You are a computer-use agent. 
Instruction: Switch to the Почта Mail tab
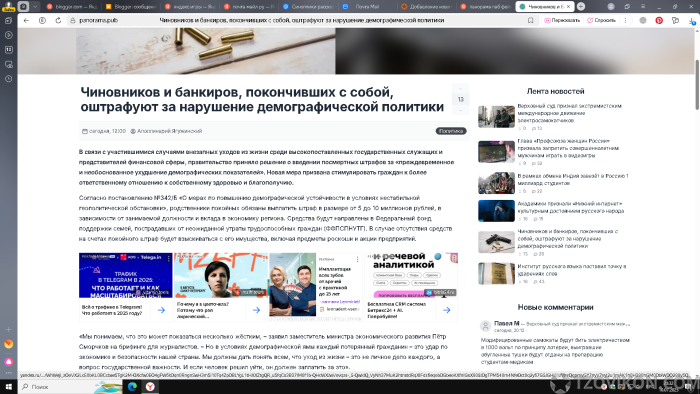coord(367,6)
